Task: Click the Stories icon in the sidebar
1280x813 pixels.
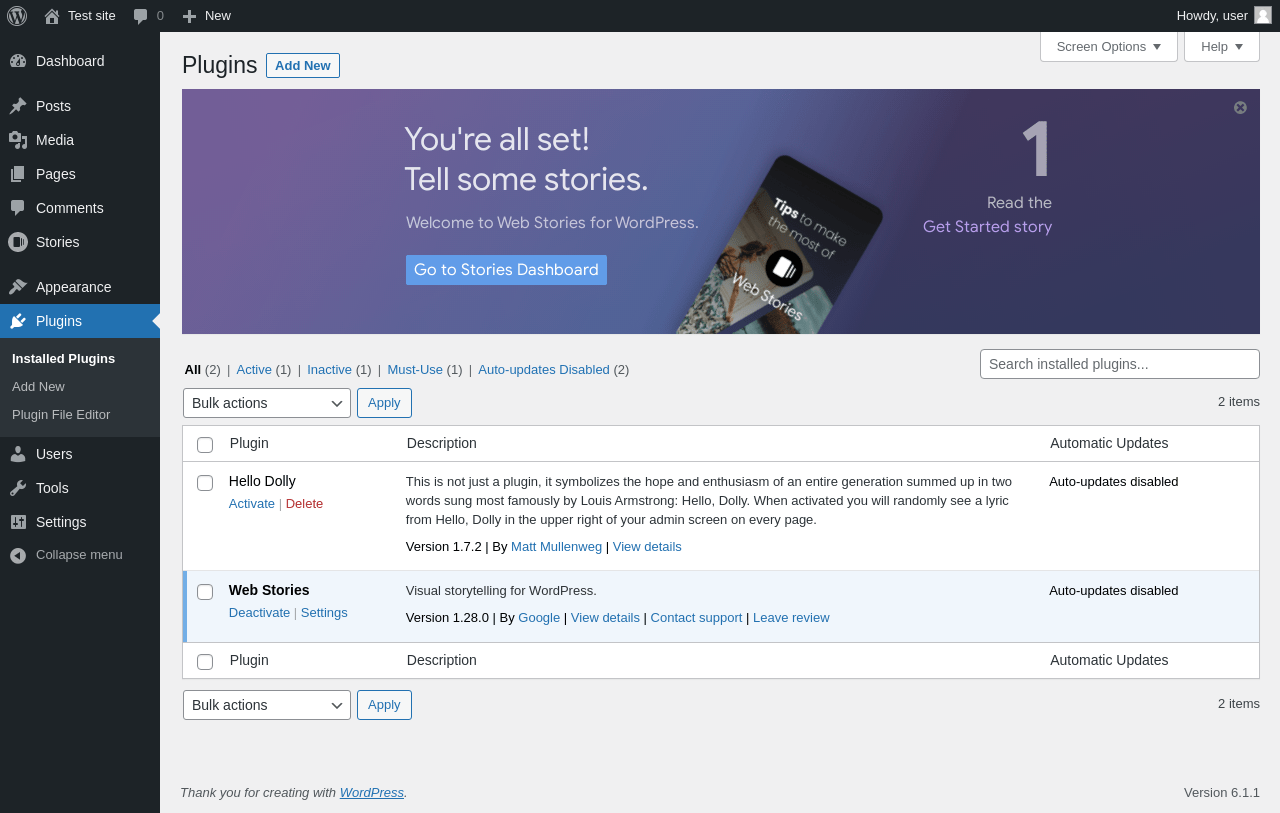Action: pos(18,242)
